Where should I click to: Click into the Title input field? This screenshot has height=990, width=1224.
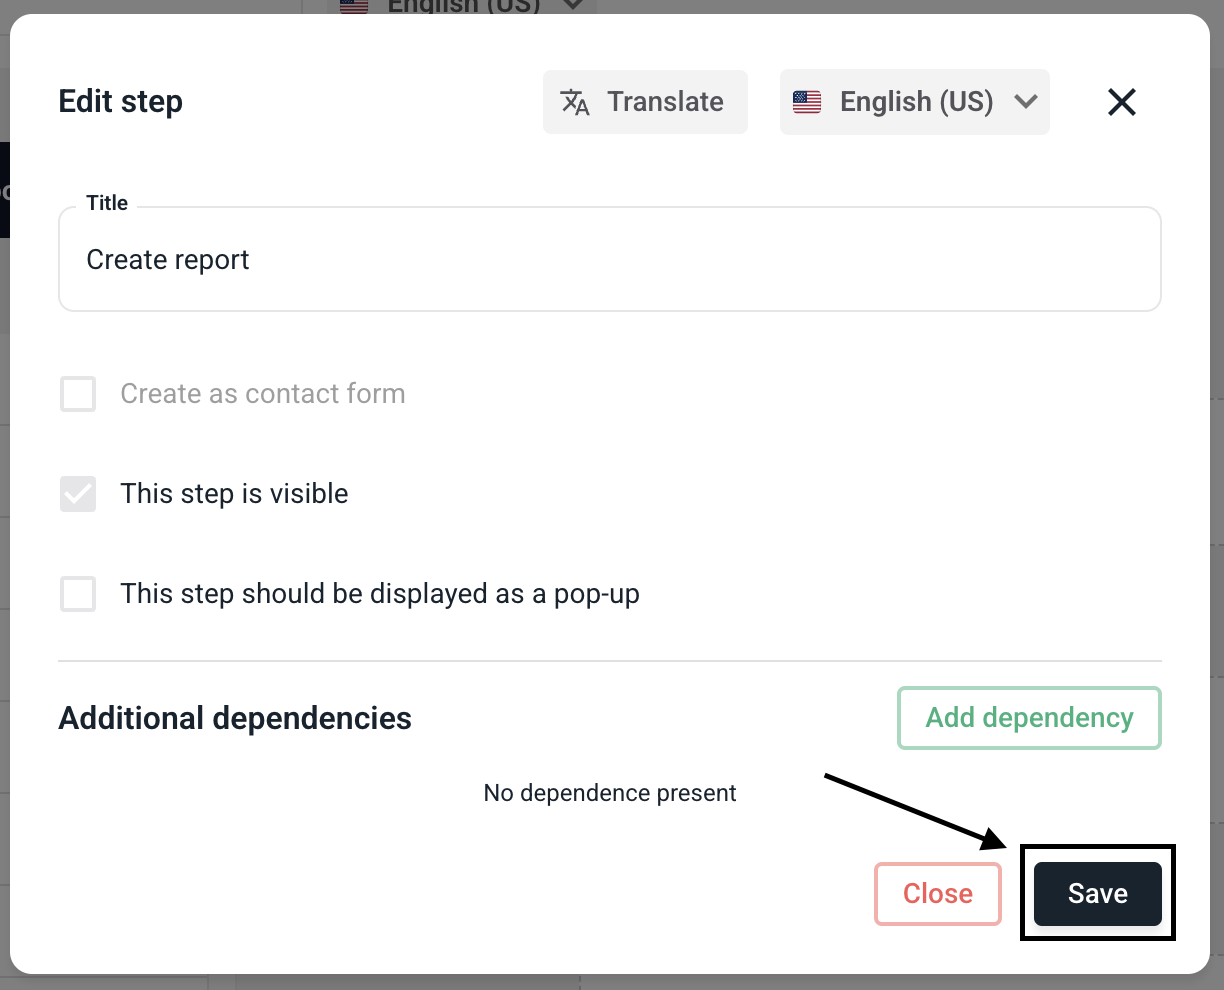click(x=610, y=260)
